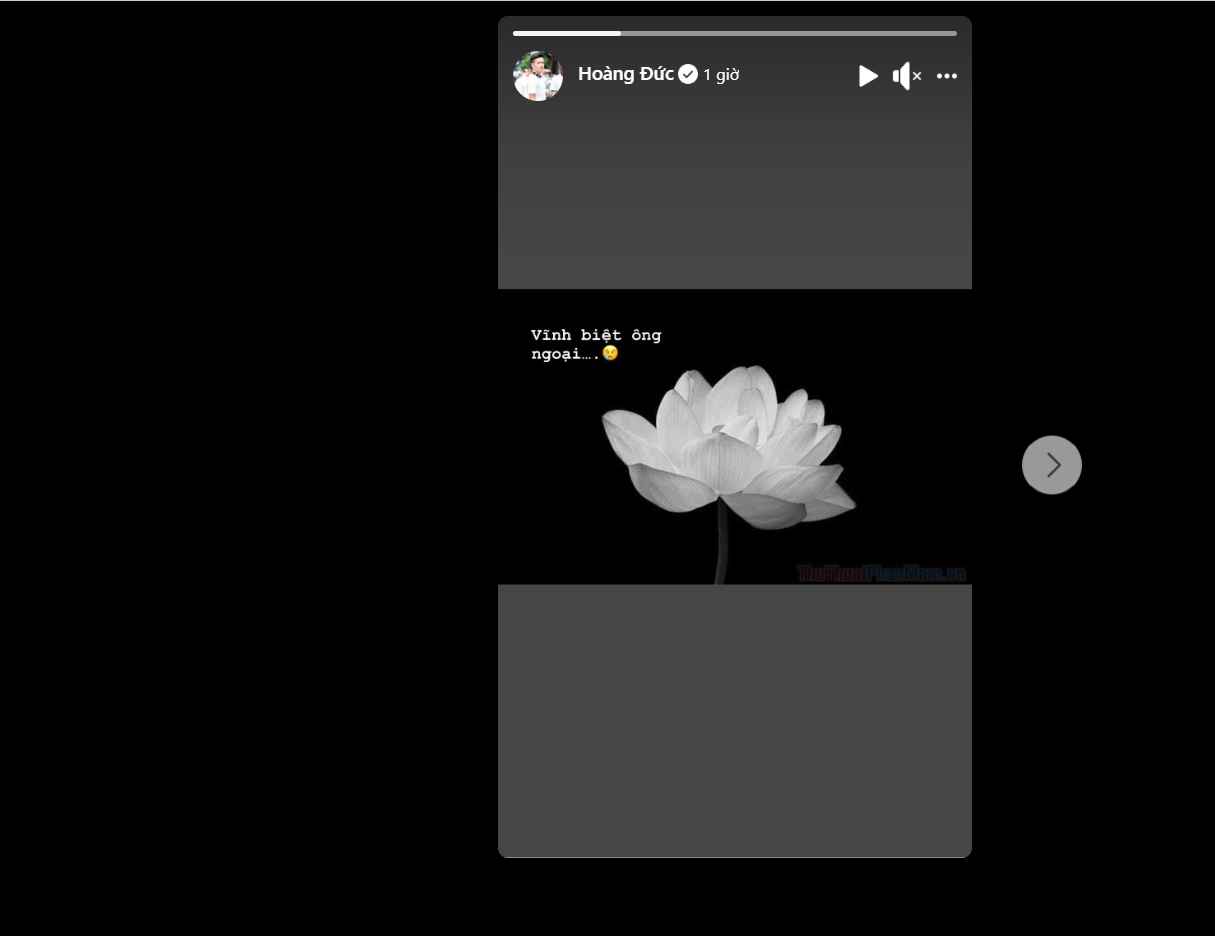Click the filled part of the story progress bar
The width and height of the screenshot is (1215, 936).
(566, 33)
